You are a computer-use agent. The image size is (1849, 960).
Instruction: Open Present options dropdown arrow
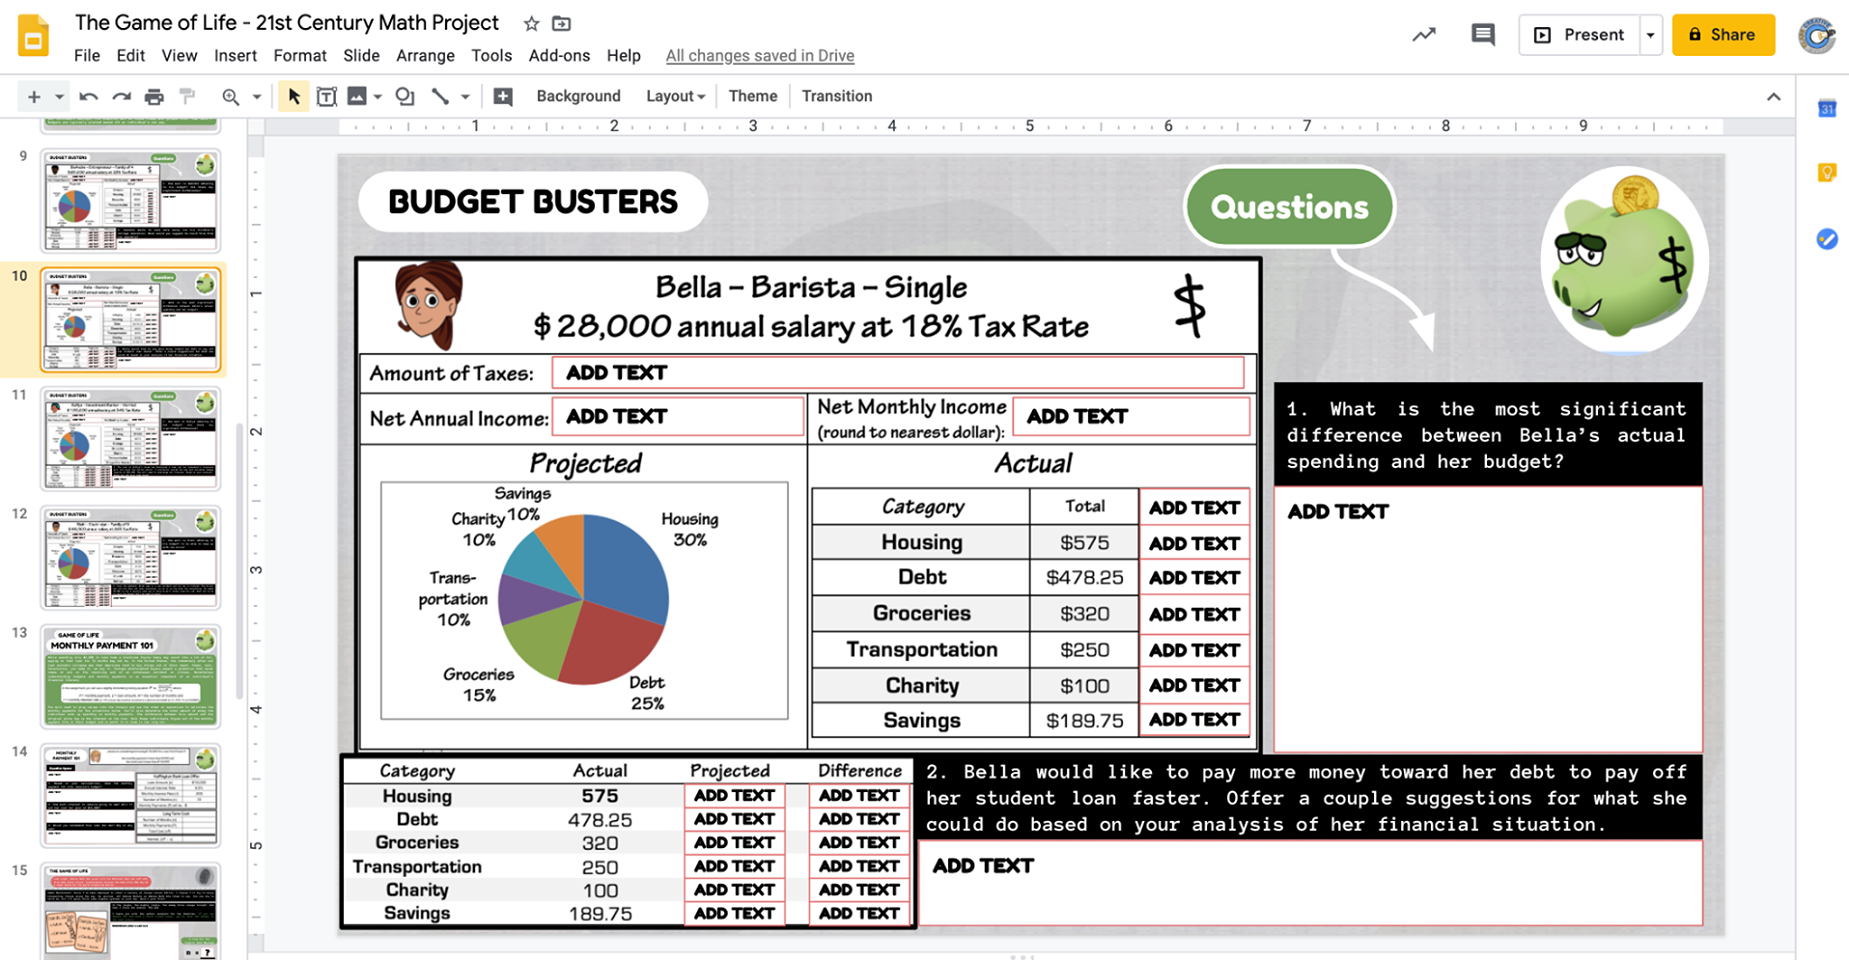(x=1650, y=35)
